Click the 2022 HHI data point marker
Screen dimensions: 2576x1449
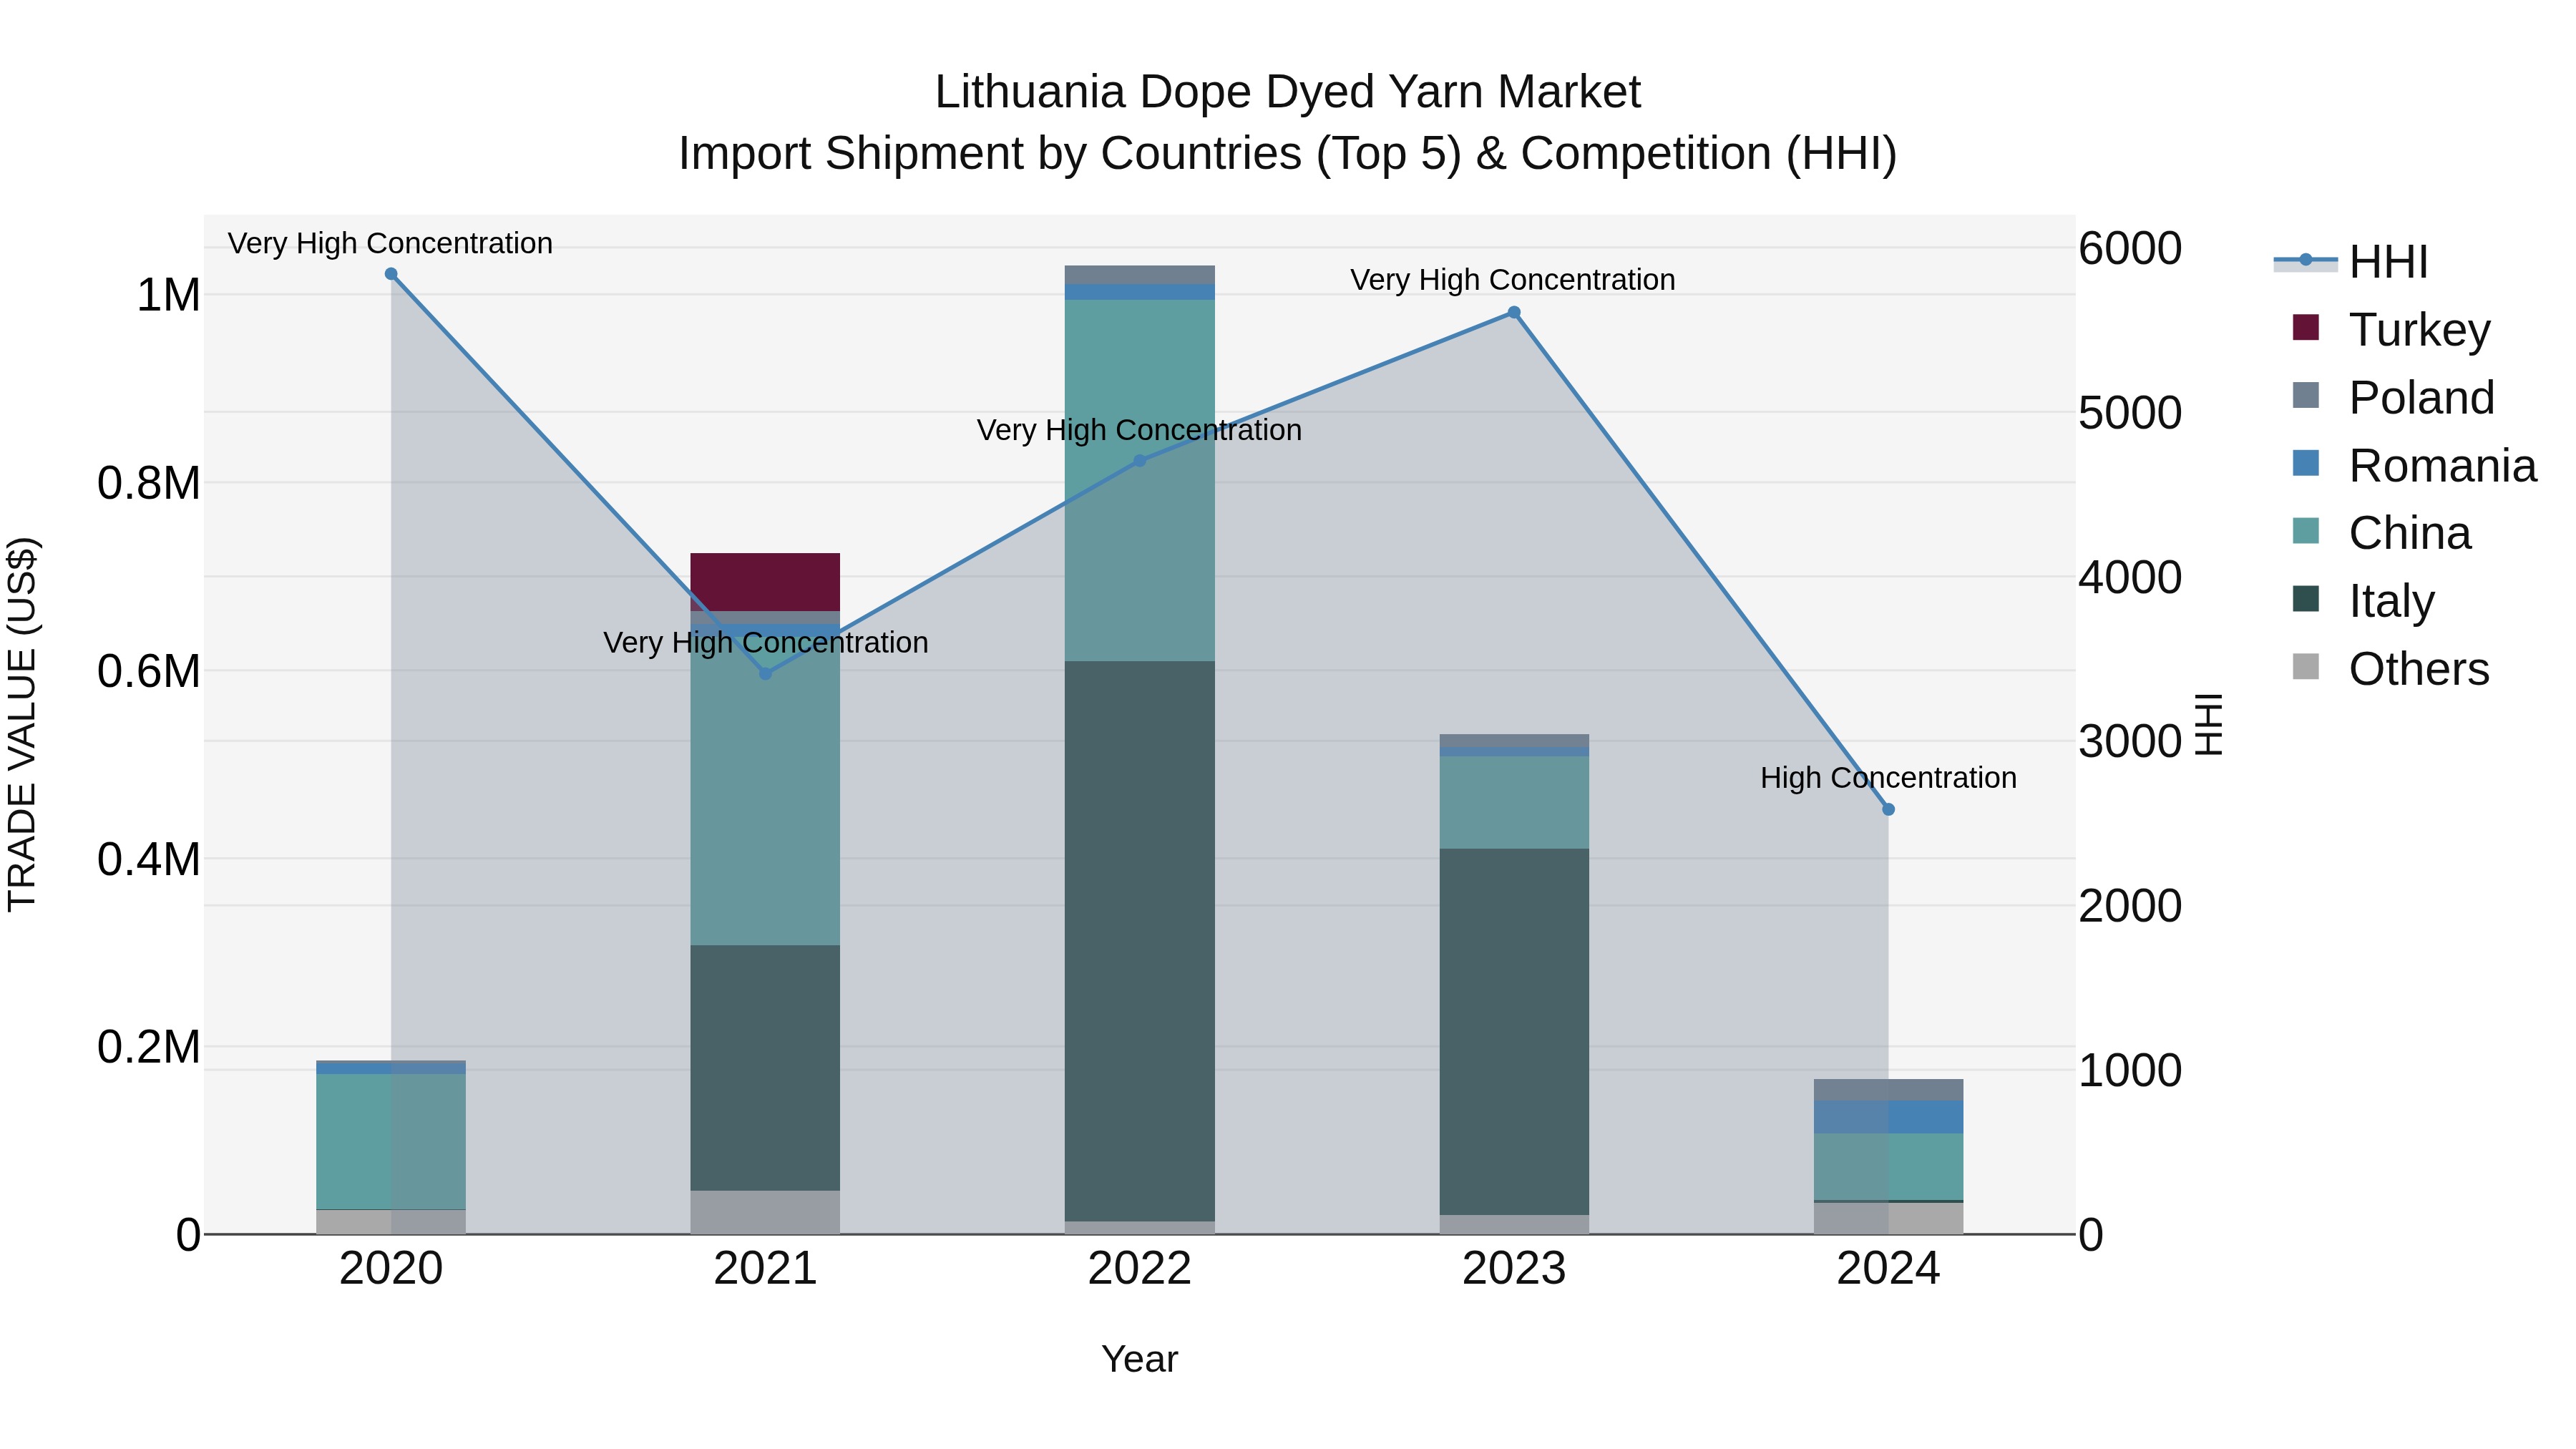[1139, 461]
